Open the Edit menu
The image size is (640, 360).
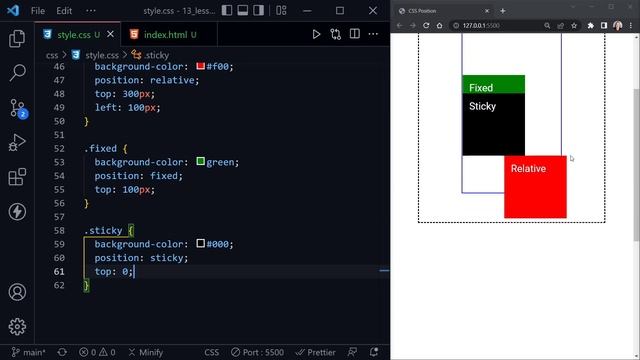click(x=64, y=11)
